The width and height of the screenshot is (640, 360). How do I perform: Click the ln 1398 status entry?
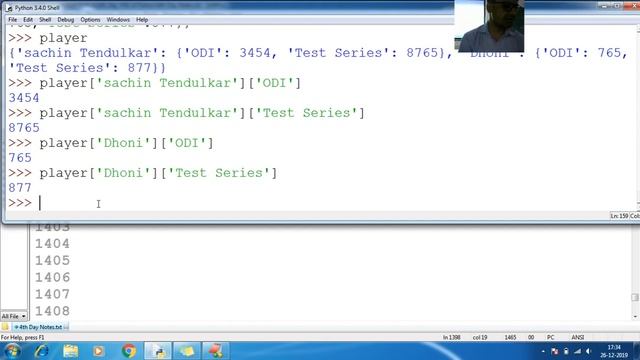(451, 338)
